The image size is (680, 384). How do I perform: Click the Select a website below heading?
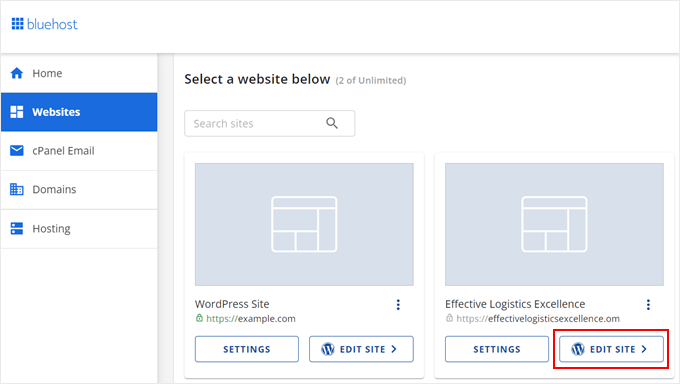[257, 79]
